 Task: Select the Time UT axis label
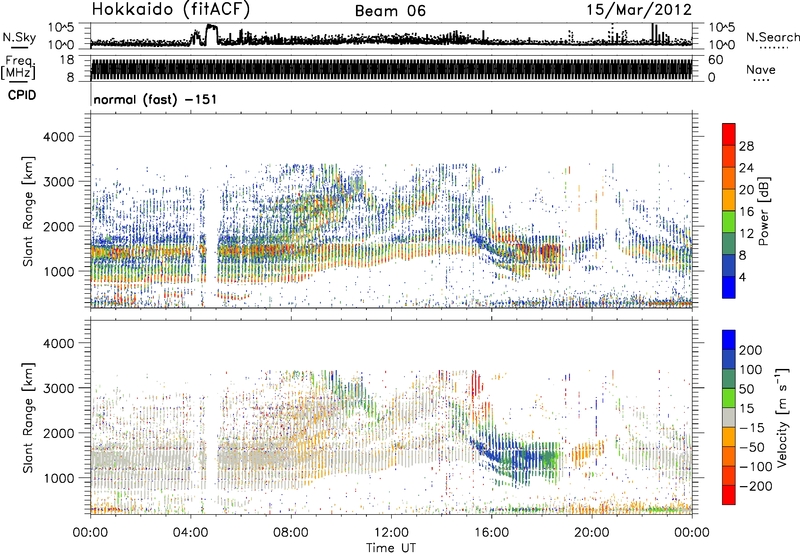(x=391, y=547)
